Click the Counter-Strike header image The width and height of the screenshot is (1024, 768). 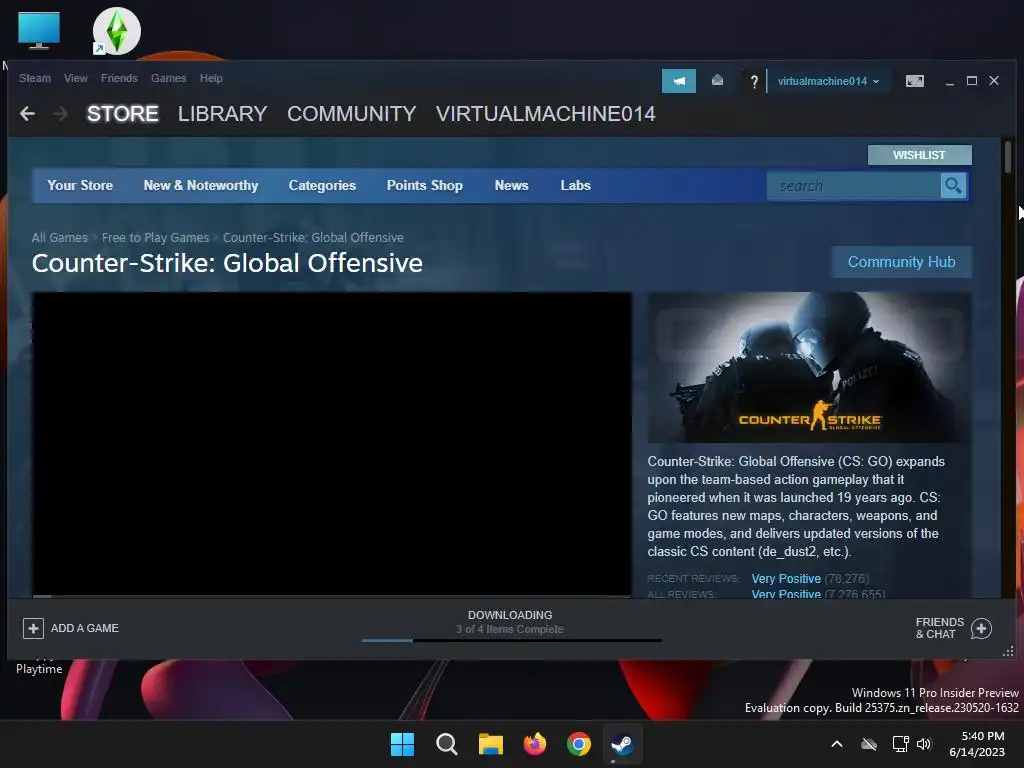[808, 367]
